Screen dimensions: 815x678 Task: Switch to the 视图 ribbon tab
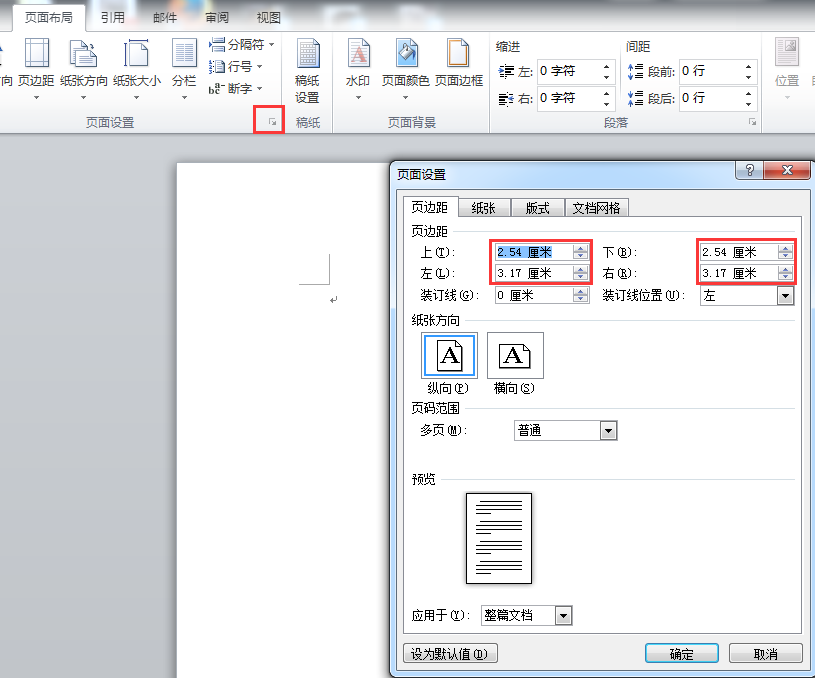269,18
